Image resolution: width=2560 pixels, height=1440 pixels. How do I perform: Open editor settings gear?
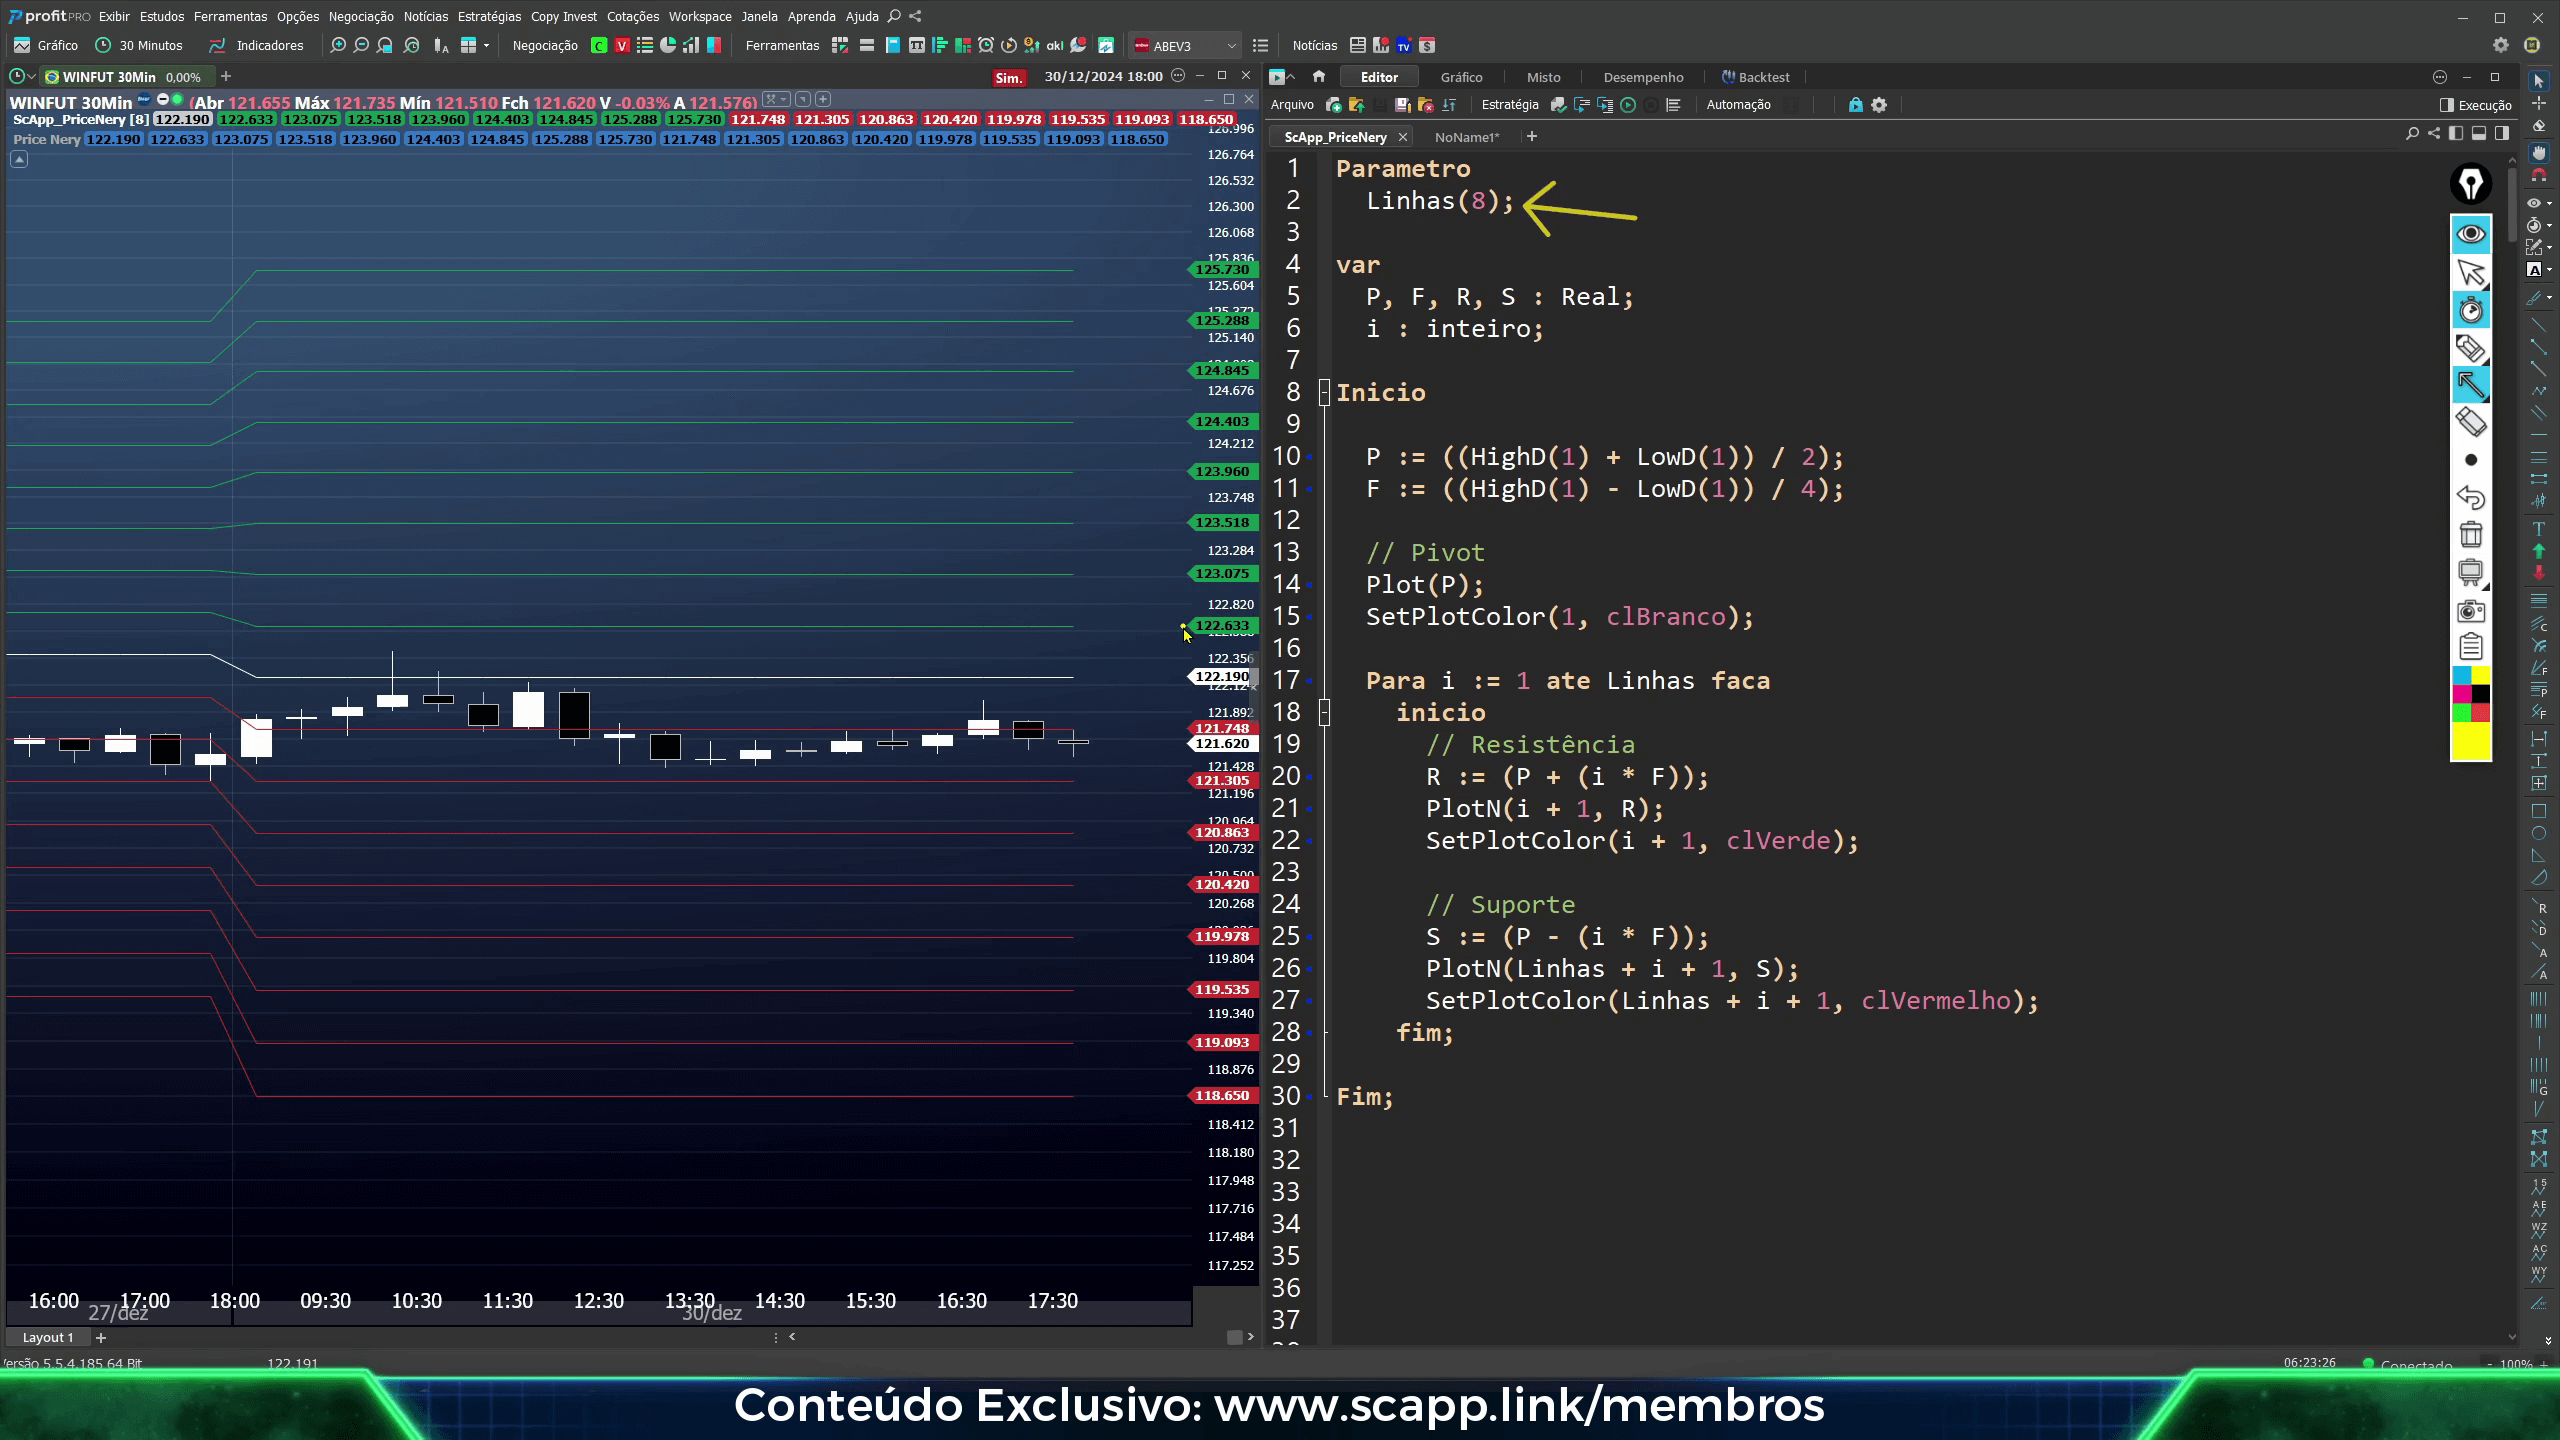tap(1879, 105)
